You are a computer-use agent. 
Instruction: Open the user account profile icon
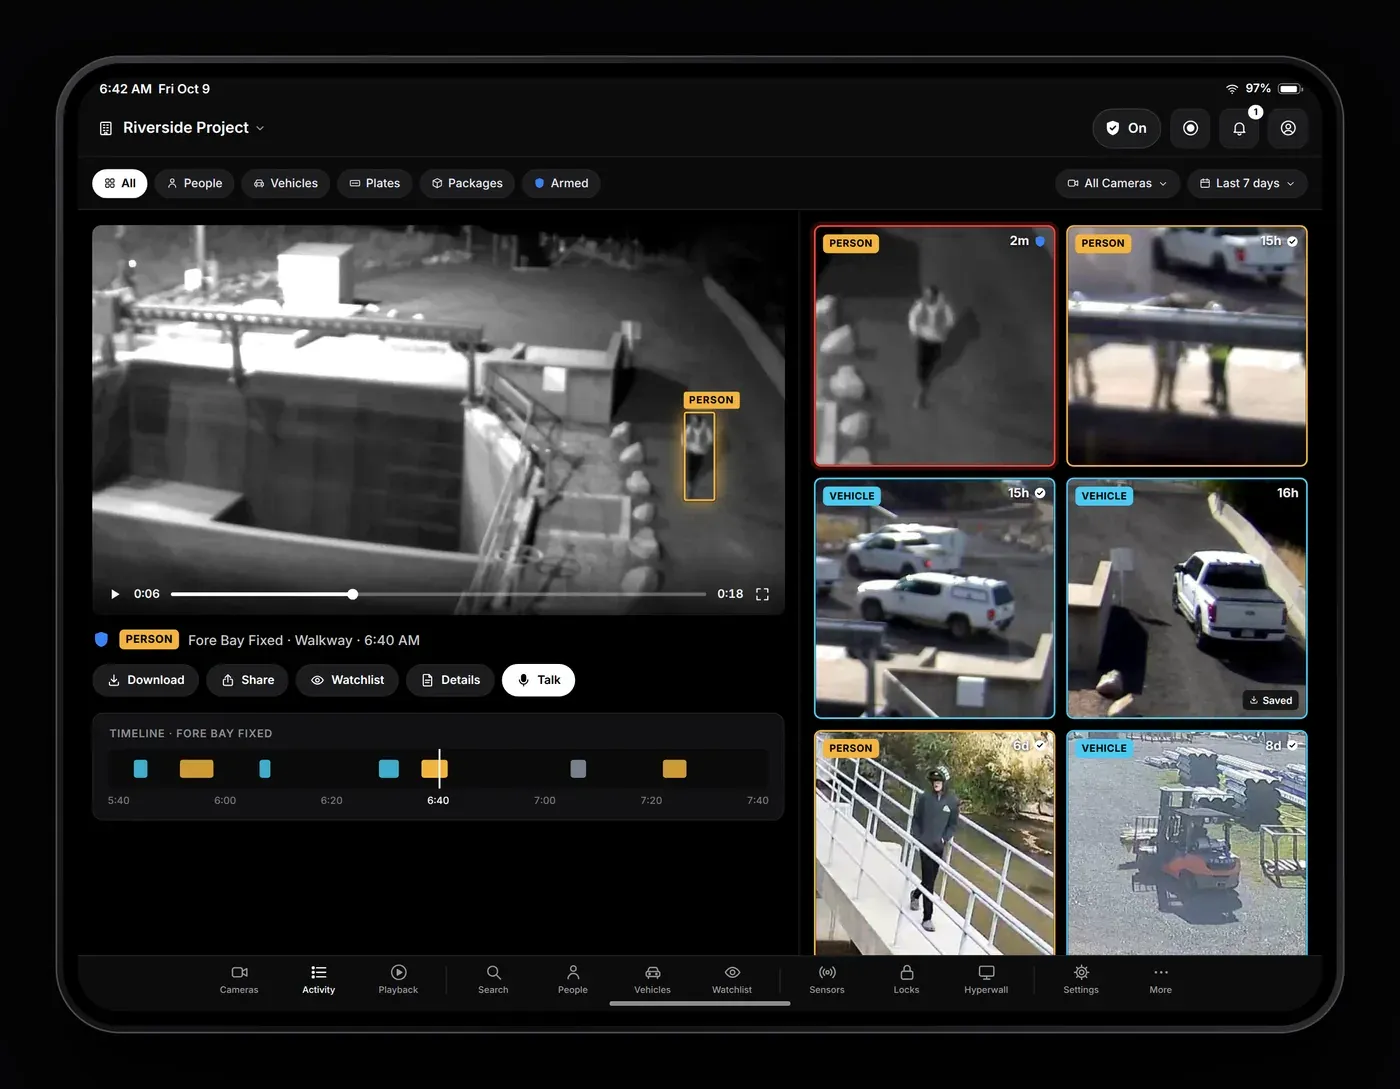coord(1288,128)
